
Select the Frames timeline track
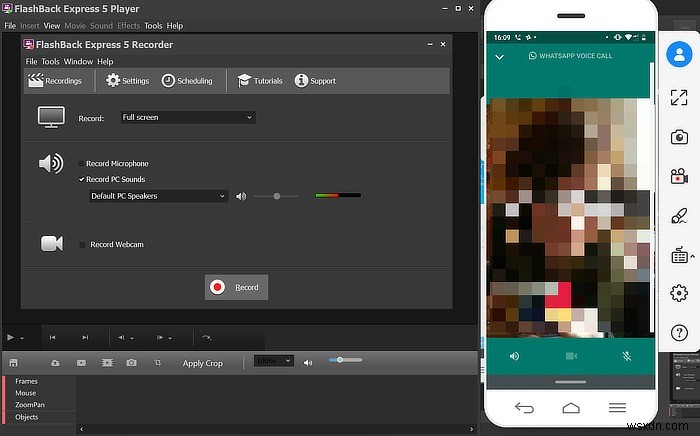pyautogui.click(x=26, y=381)
